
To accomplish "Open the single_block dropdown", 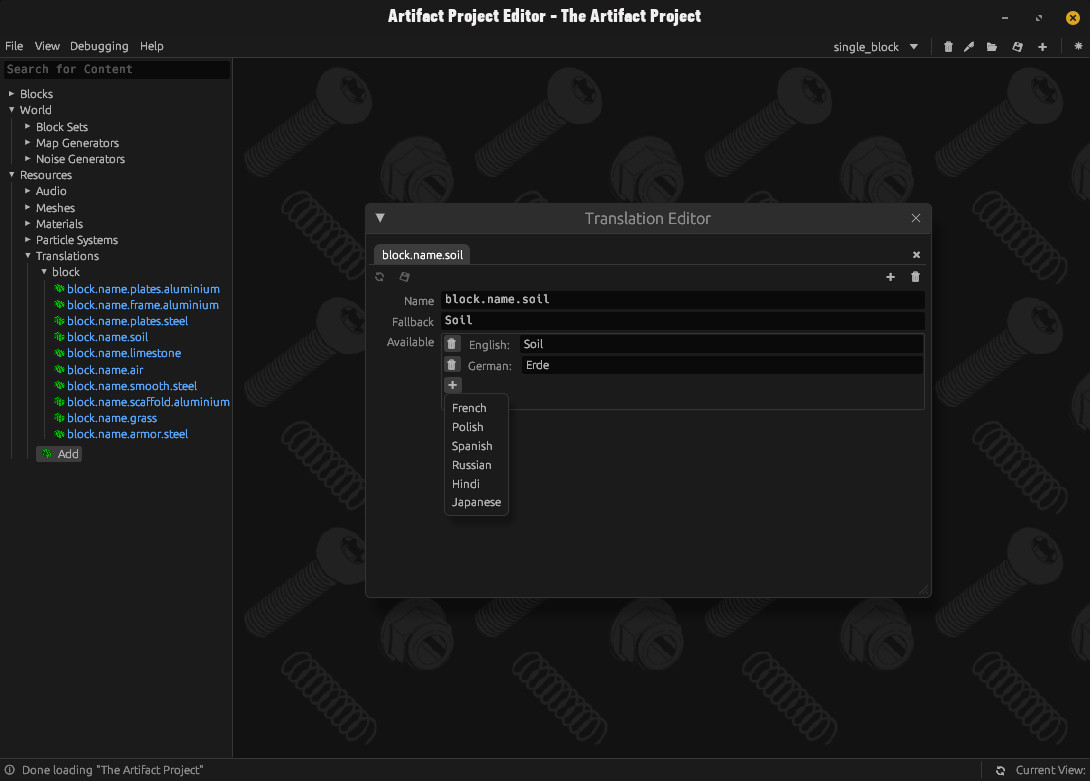I will point(876,47).
